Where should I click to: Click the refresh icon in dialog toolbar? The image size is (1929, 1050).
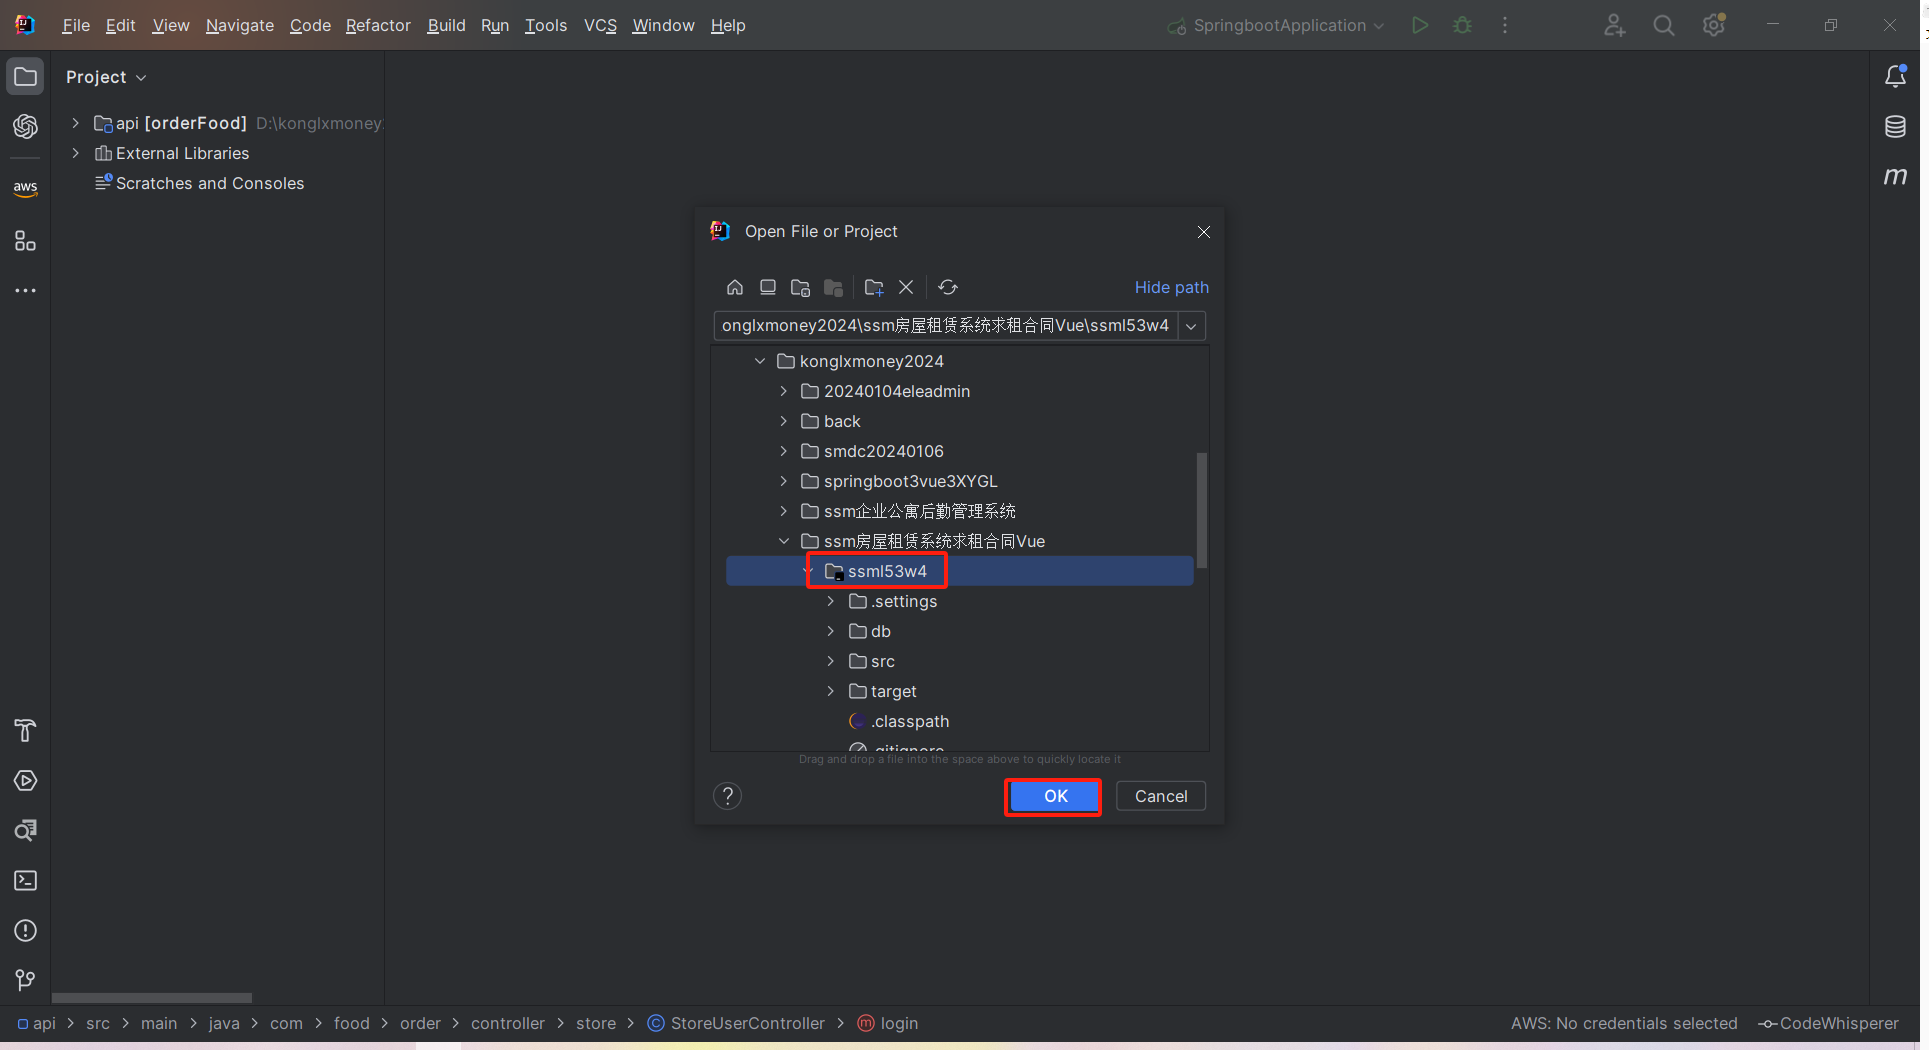(948, 288)
